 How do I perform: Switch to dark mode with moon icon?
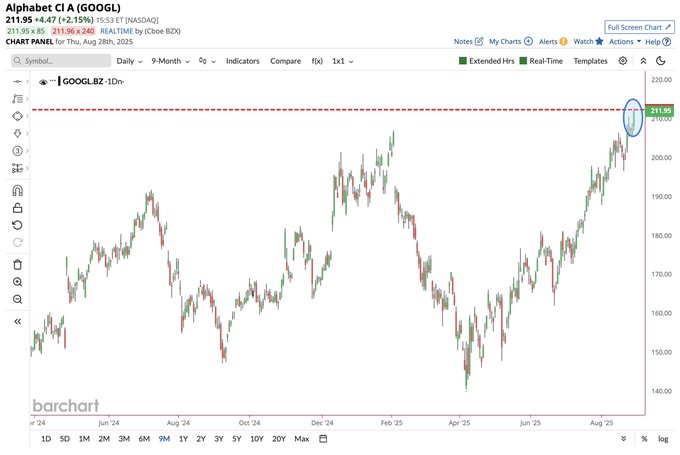point(661,61)
